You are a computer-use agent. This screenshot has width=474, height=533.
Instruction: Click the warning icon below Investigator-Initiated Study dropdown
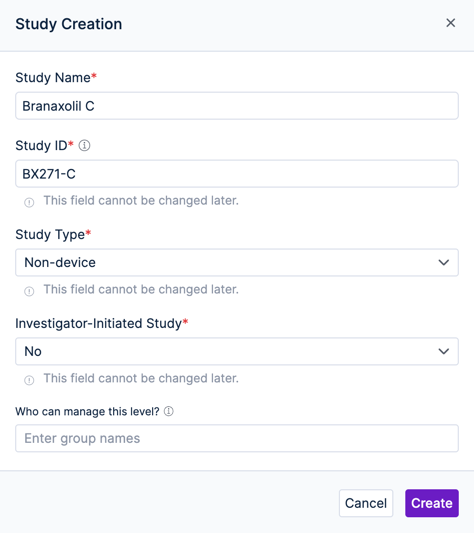coord(29,380)
